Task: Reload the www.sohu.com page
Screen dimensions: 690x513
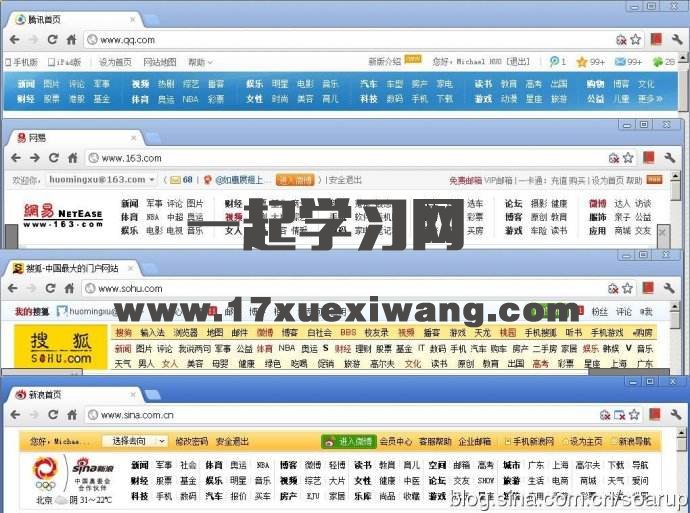Action: 51,288
